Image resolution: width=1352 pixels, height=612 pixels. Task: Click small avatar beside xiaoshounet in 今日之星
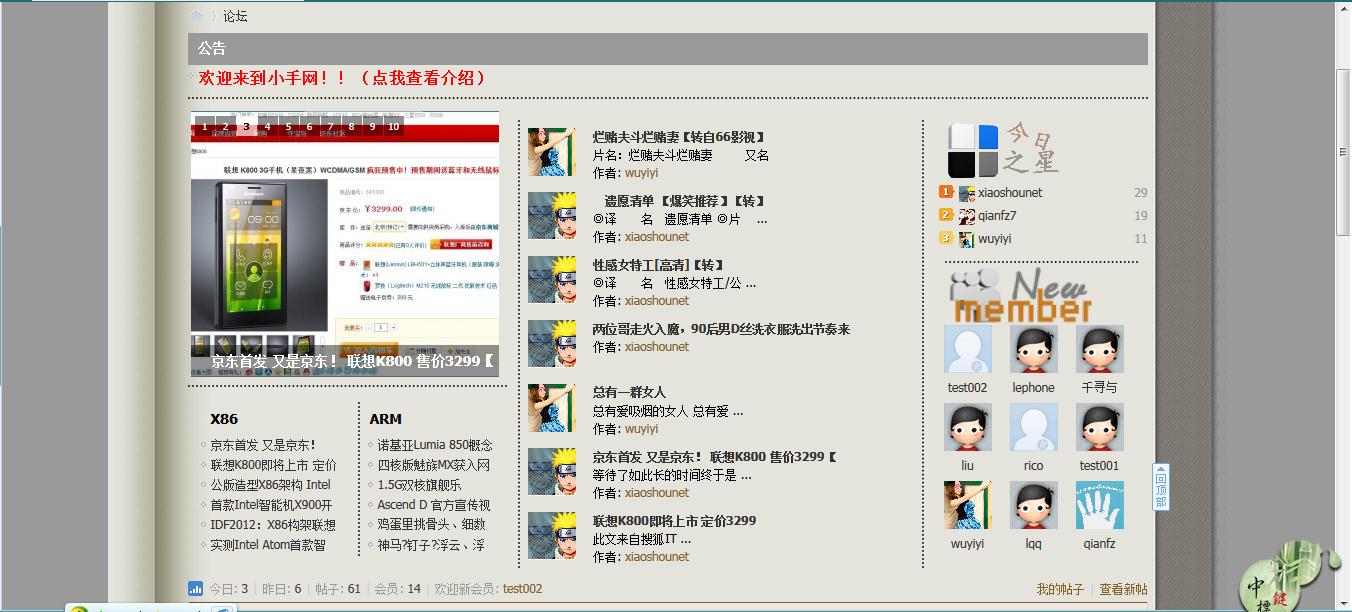click(x=967, y=193)
